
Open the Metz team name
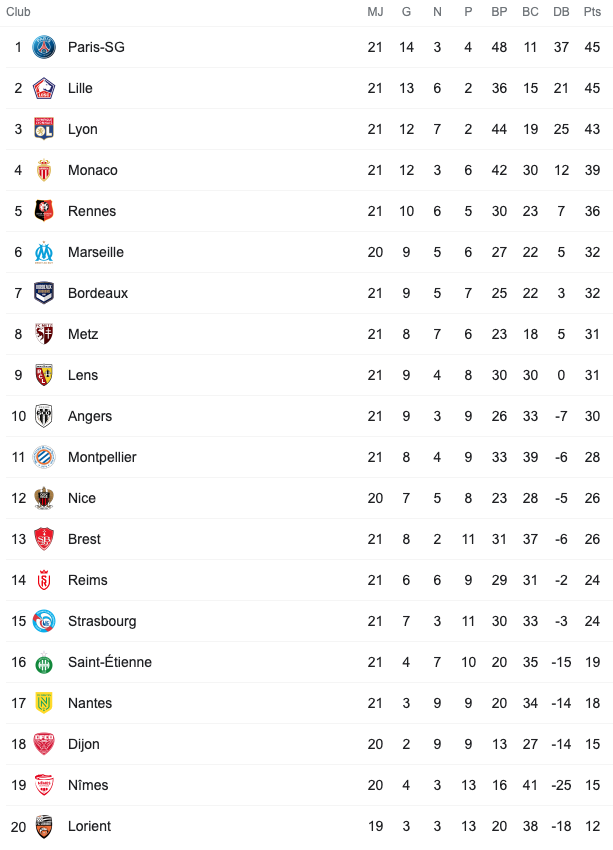(x=83, y=334)
